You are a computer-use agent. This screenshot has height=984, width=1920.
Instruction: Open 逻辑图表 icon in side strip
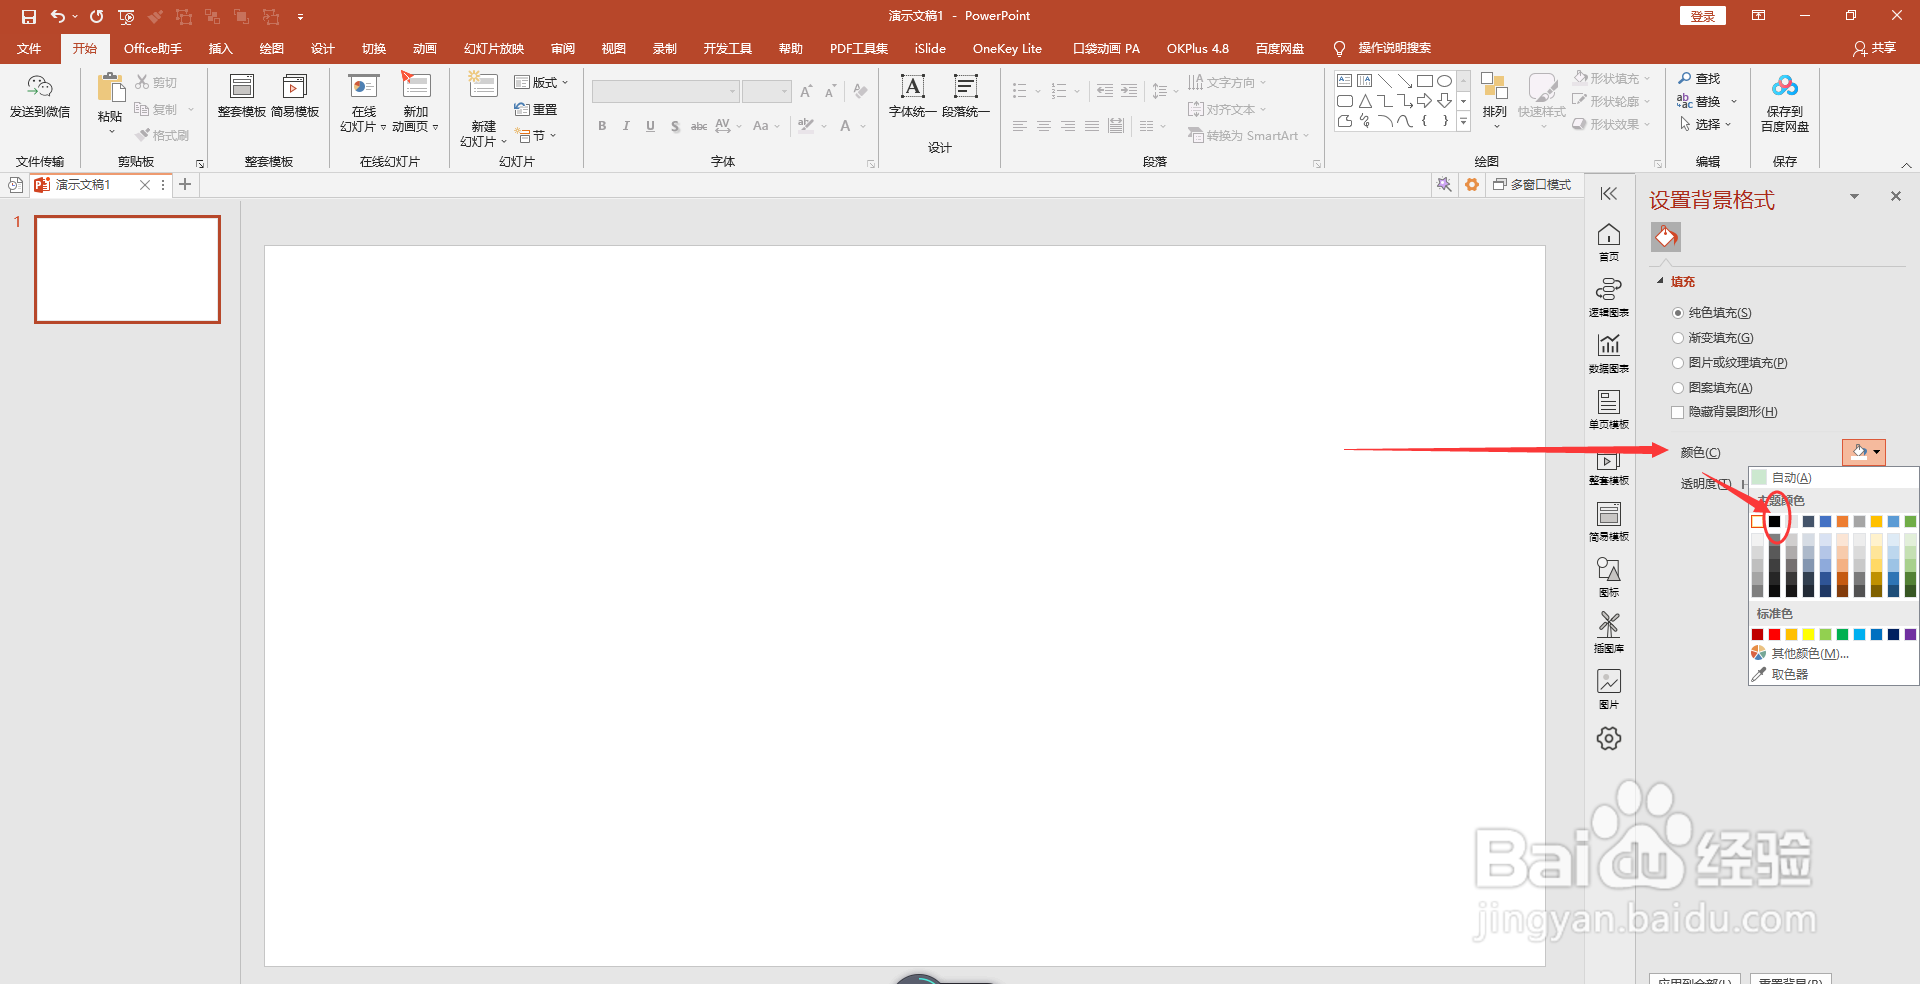(1609, 289)
